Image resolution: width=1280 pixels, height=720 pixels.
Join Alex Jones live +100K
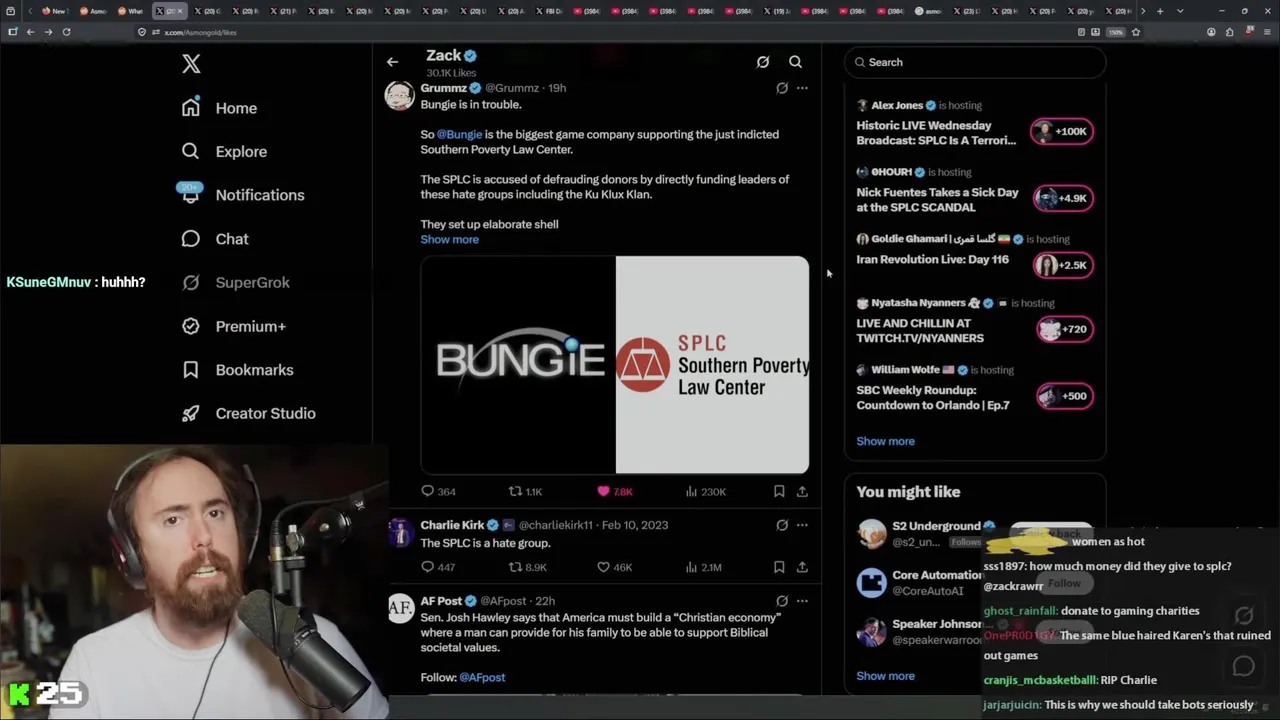pyautogui.click(x=1062, y=131)
